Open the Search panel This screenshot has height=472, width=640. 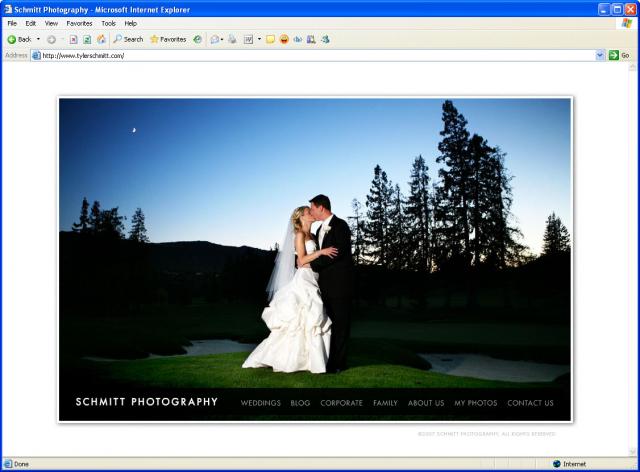point(128,39)
